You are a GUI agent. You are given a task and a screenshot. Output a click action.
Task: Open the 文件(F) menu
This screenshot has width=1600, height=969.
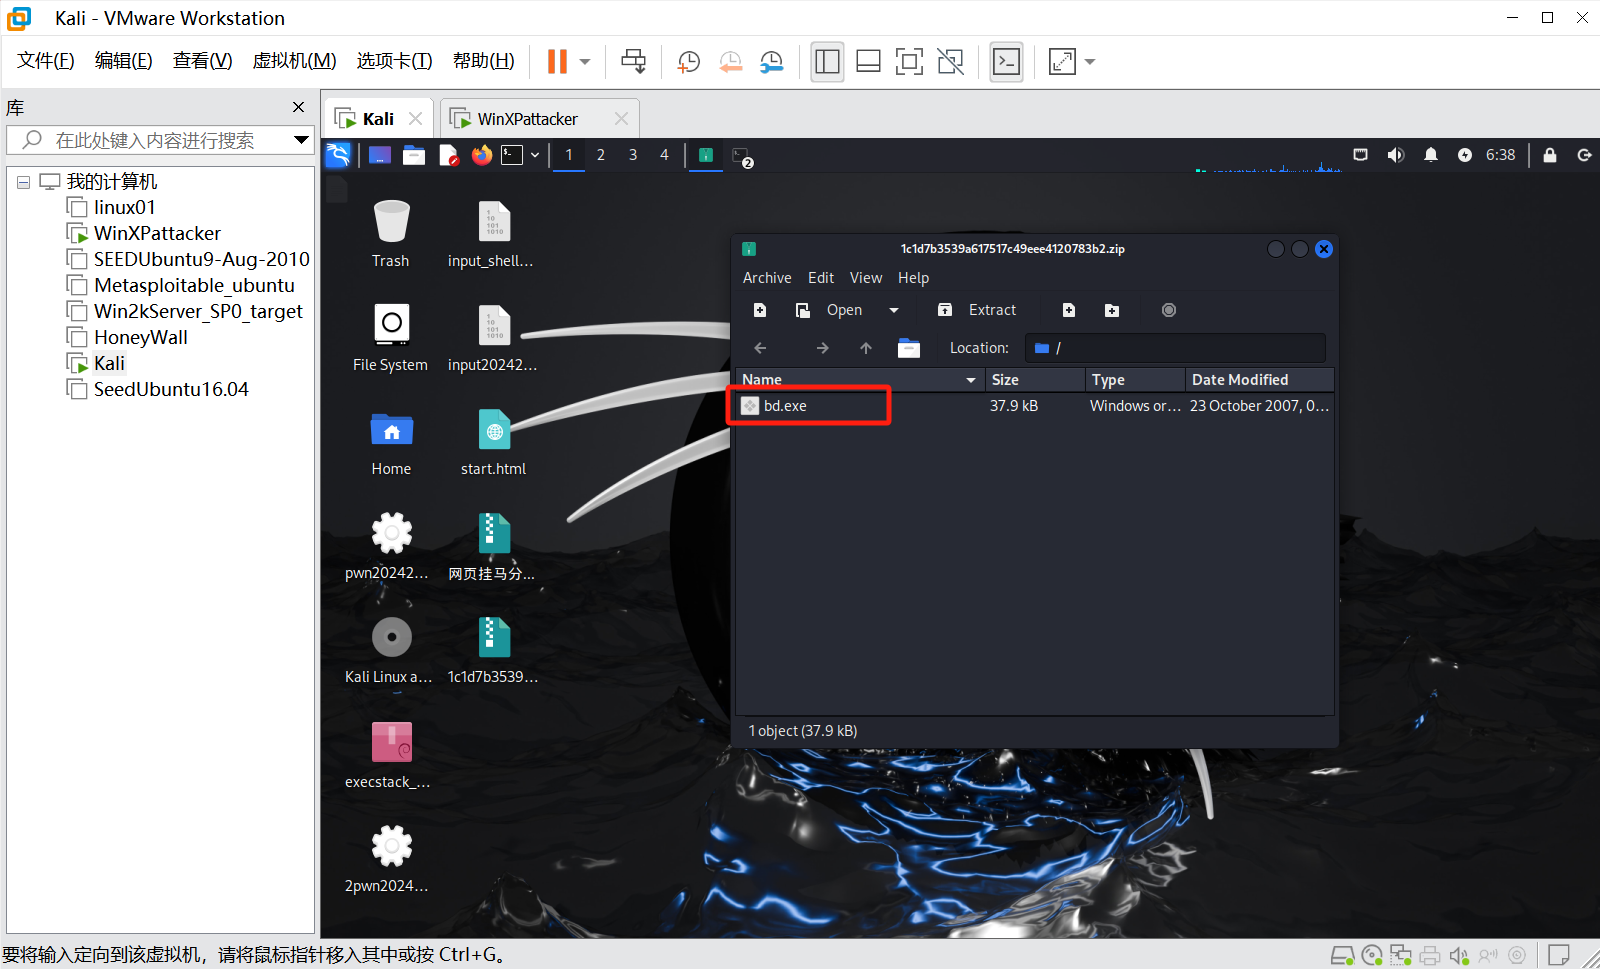(x=46, y=61)
